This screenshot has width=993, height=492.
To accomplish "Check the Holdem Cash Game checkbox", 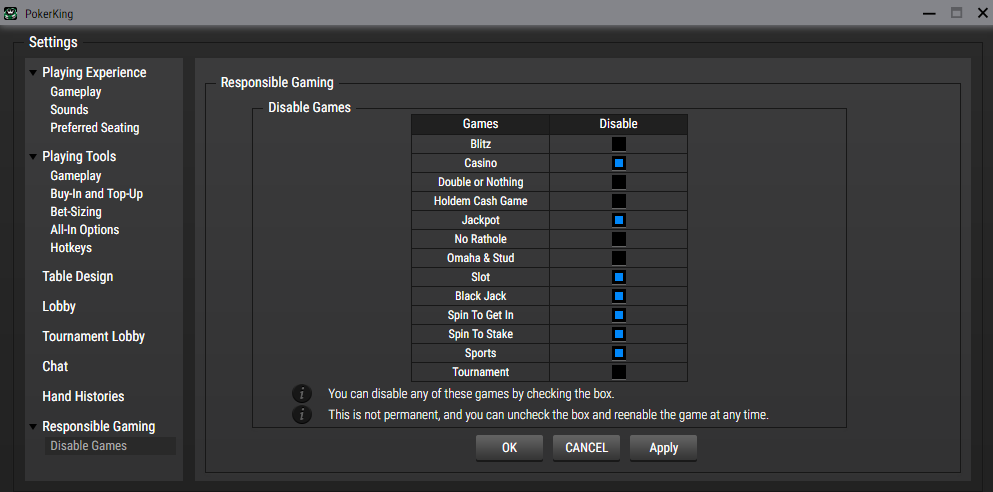I will [x=618, y=201].
